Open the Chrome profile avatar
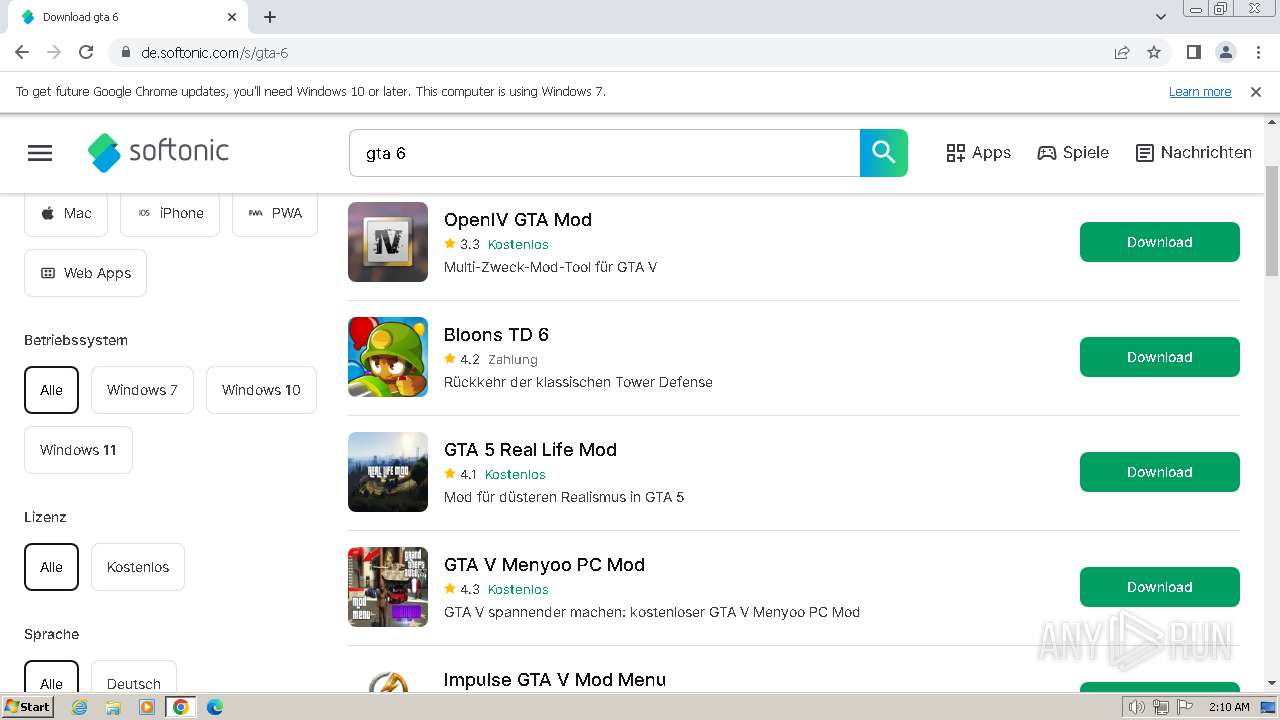 (x=1225, y=52)
